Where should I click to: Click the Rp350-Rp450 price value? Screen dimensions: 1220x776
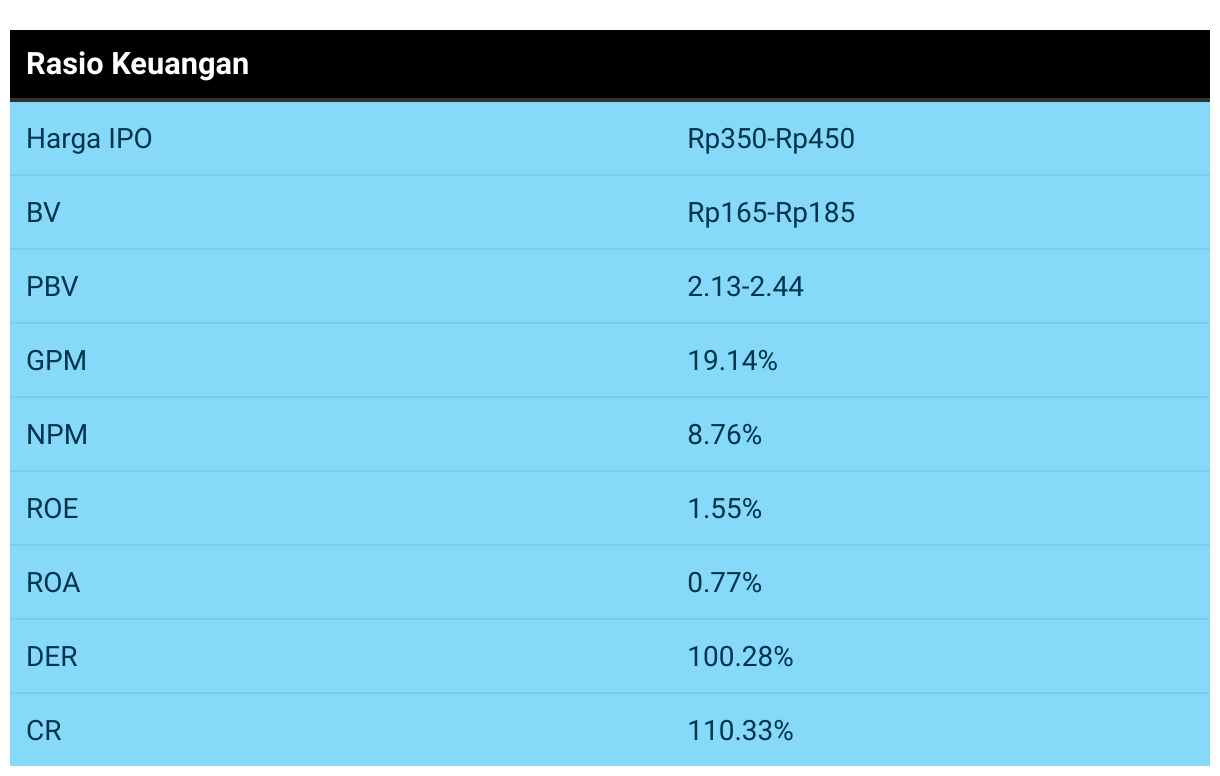[771, 139]
